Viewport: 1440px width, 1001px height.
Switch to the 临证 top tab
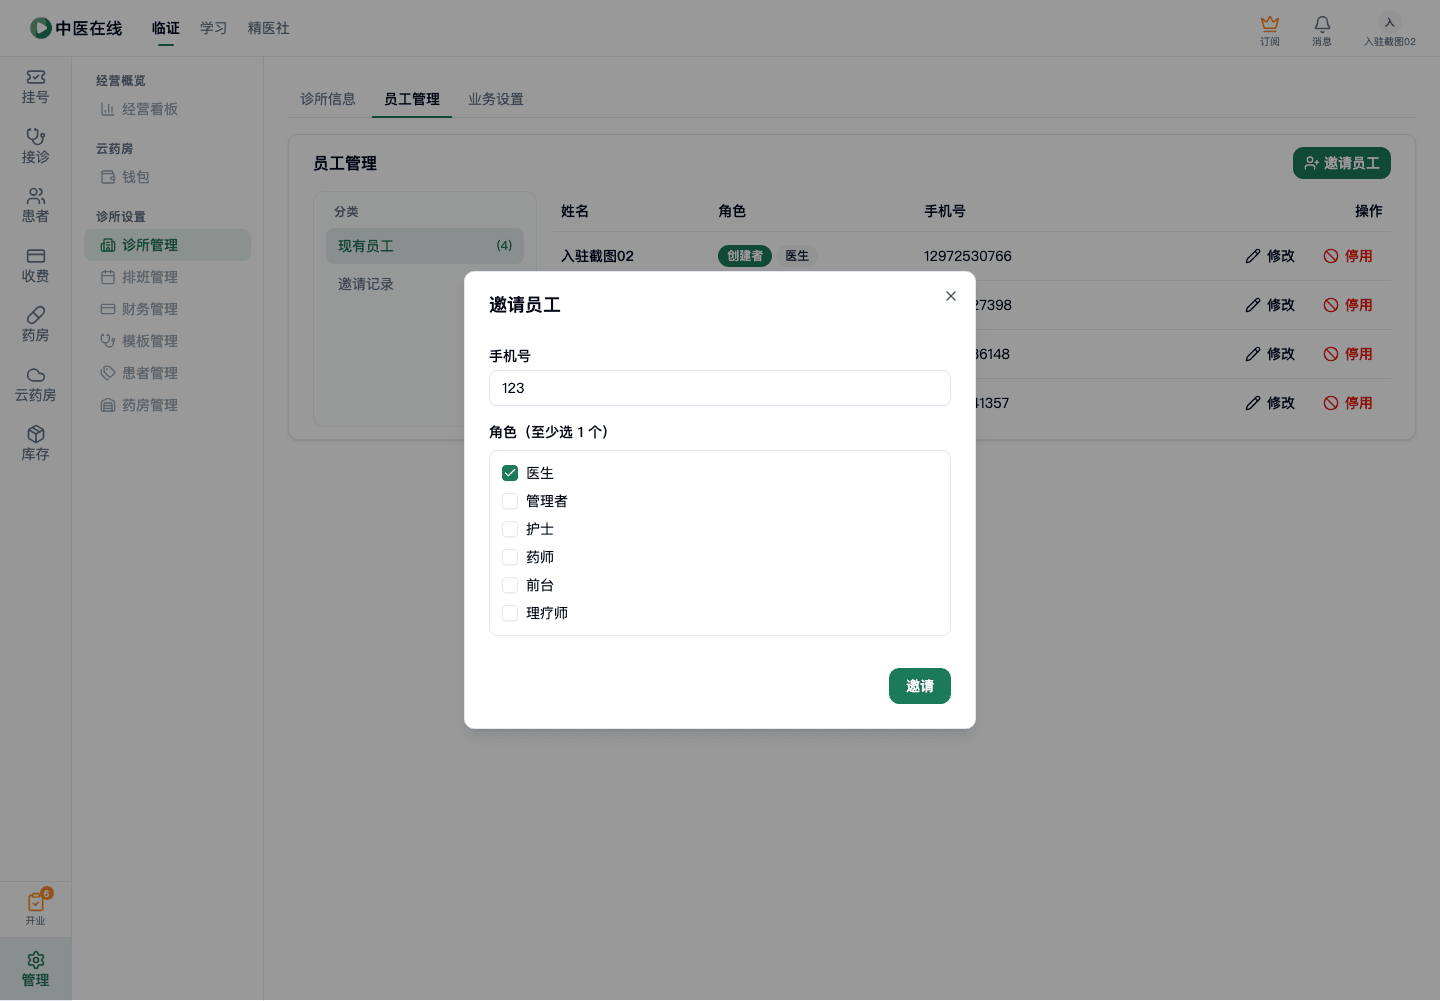166,28
